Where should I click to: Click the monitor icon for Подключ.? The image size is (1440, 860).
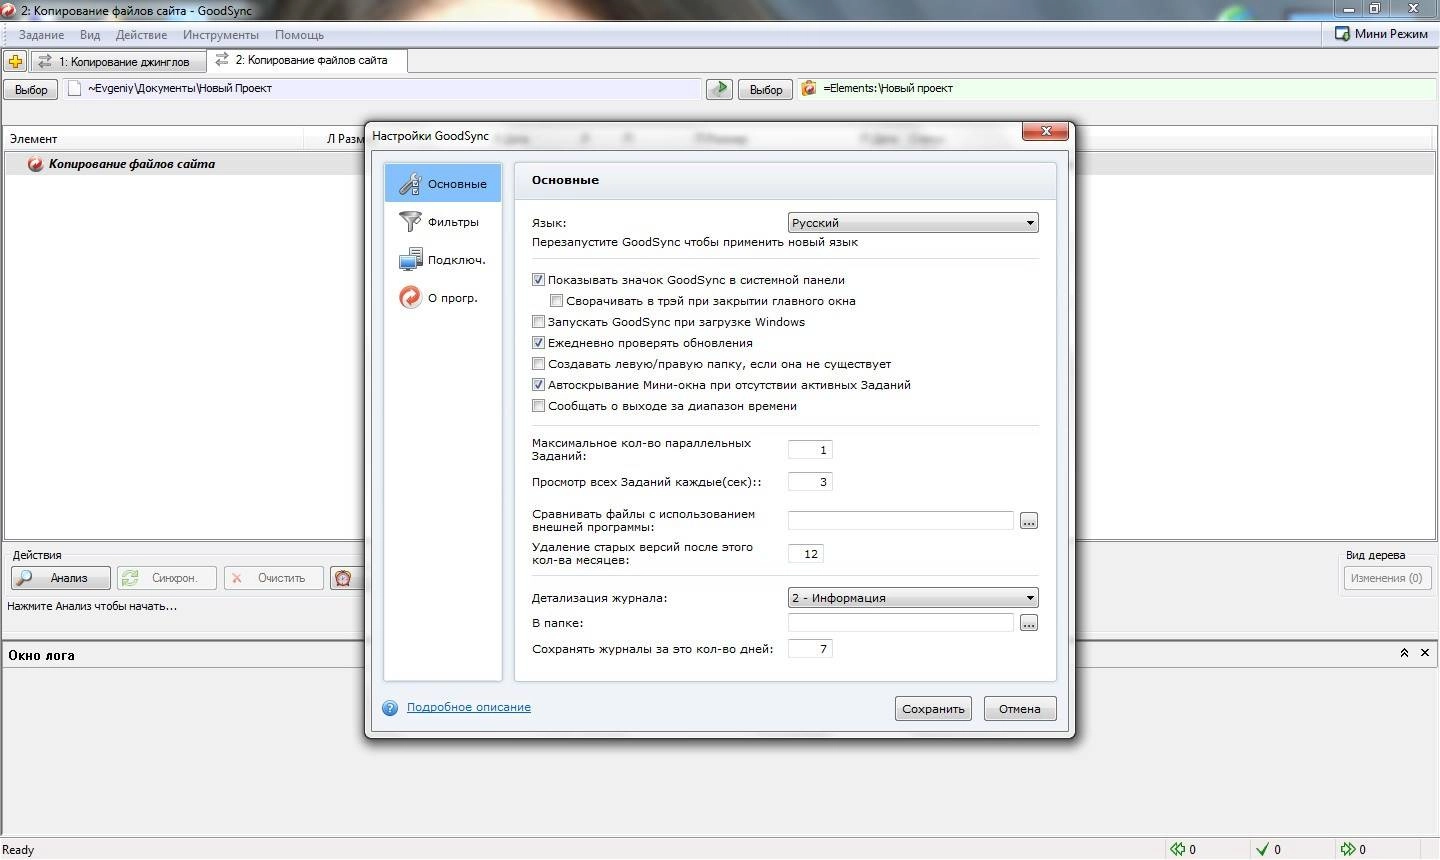(x=410, y=260)
